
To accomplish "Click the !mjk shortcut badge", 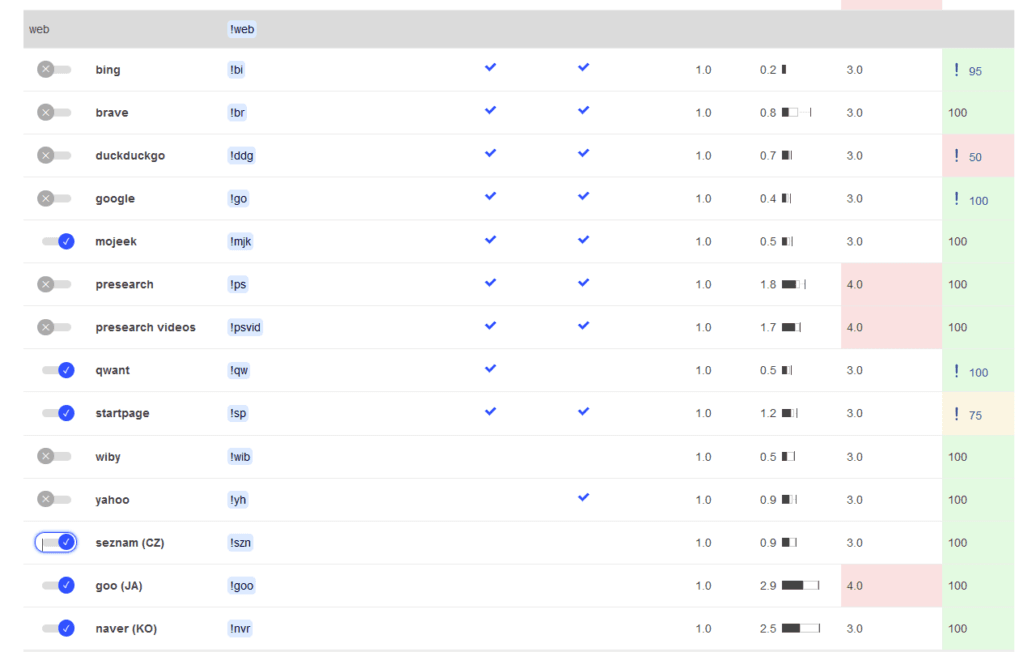I will click(x=240, y=242).
